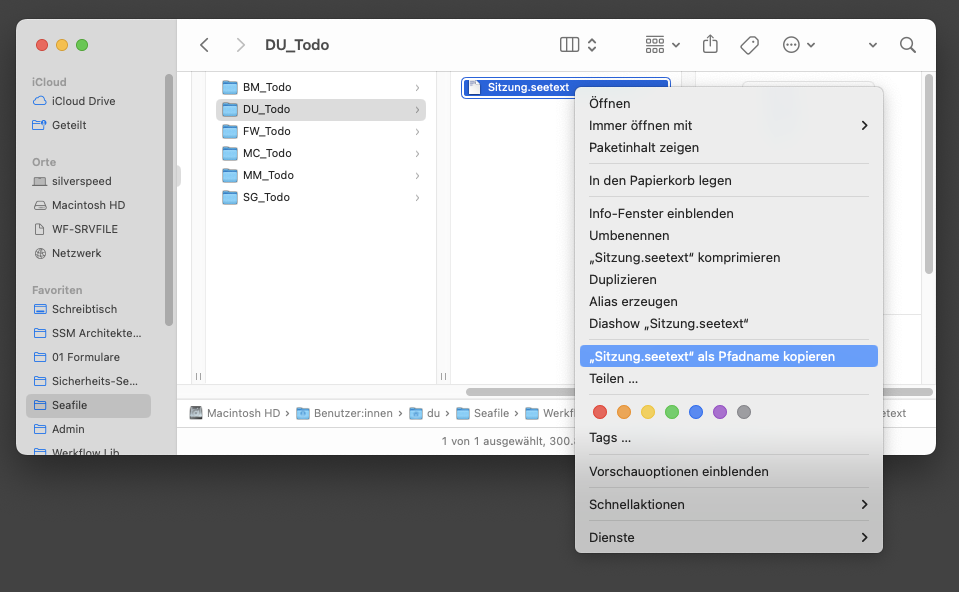
Task: Click 'Teilen …' in the context menu
Action: tap(613, 379)
